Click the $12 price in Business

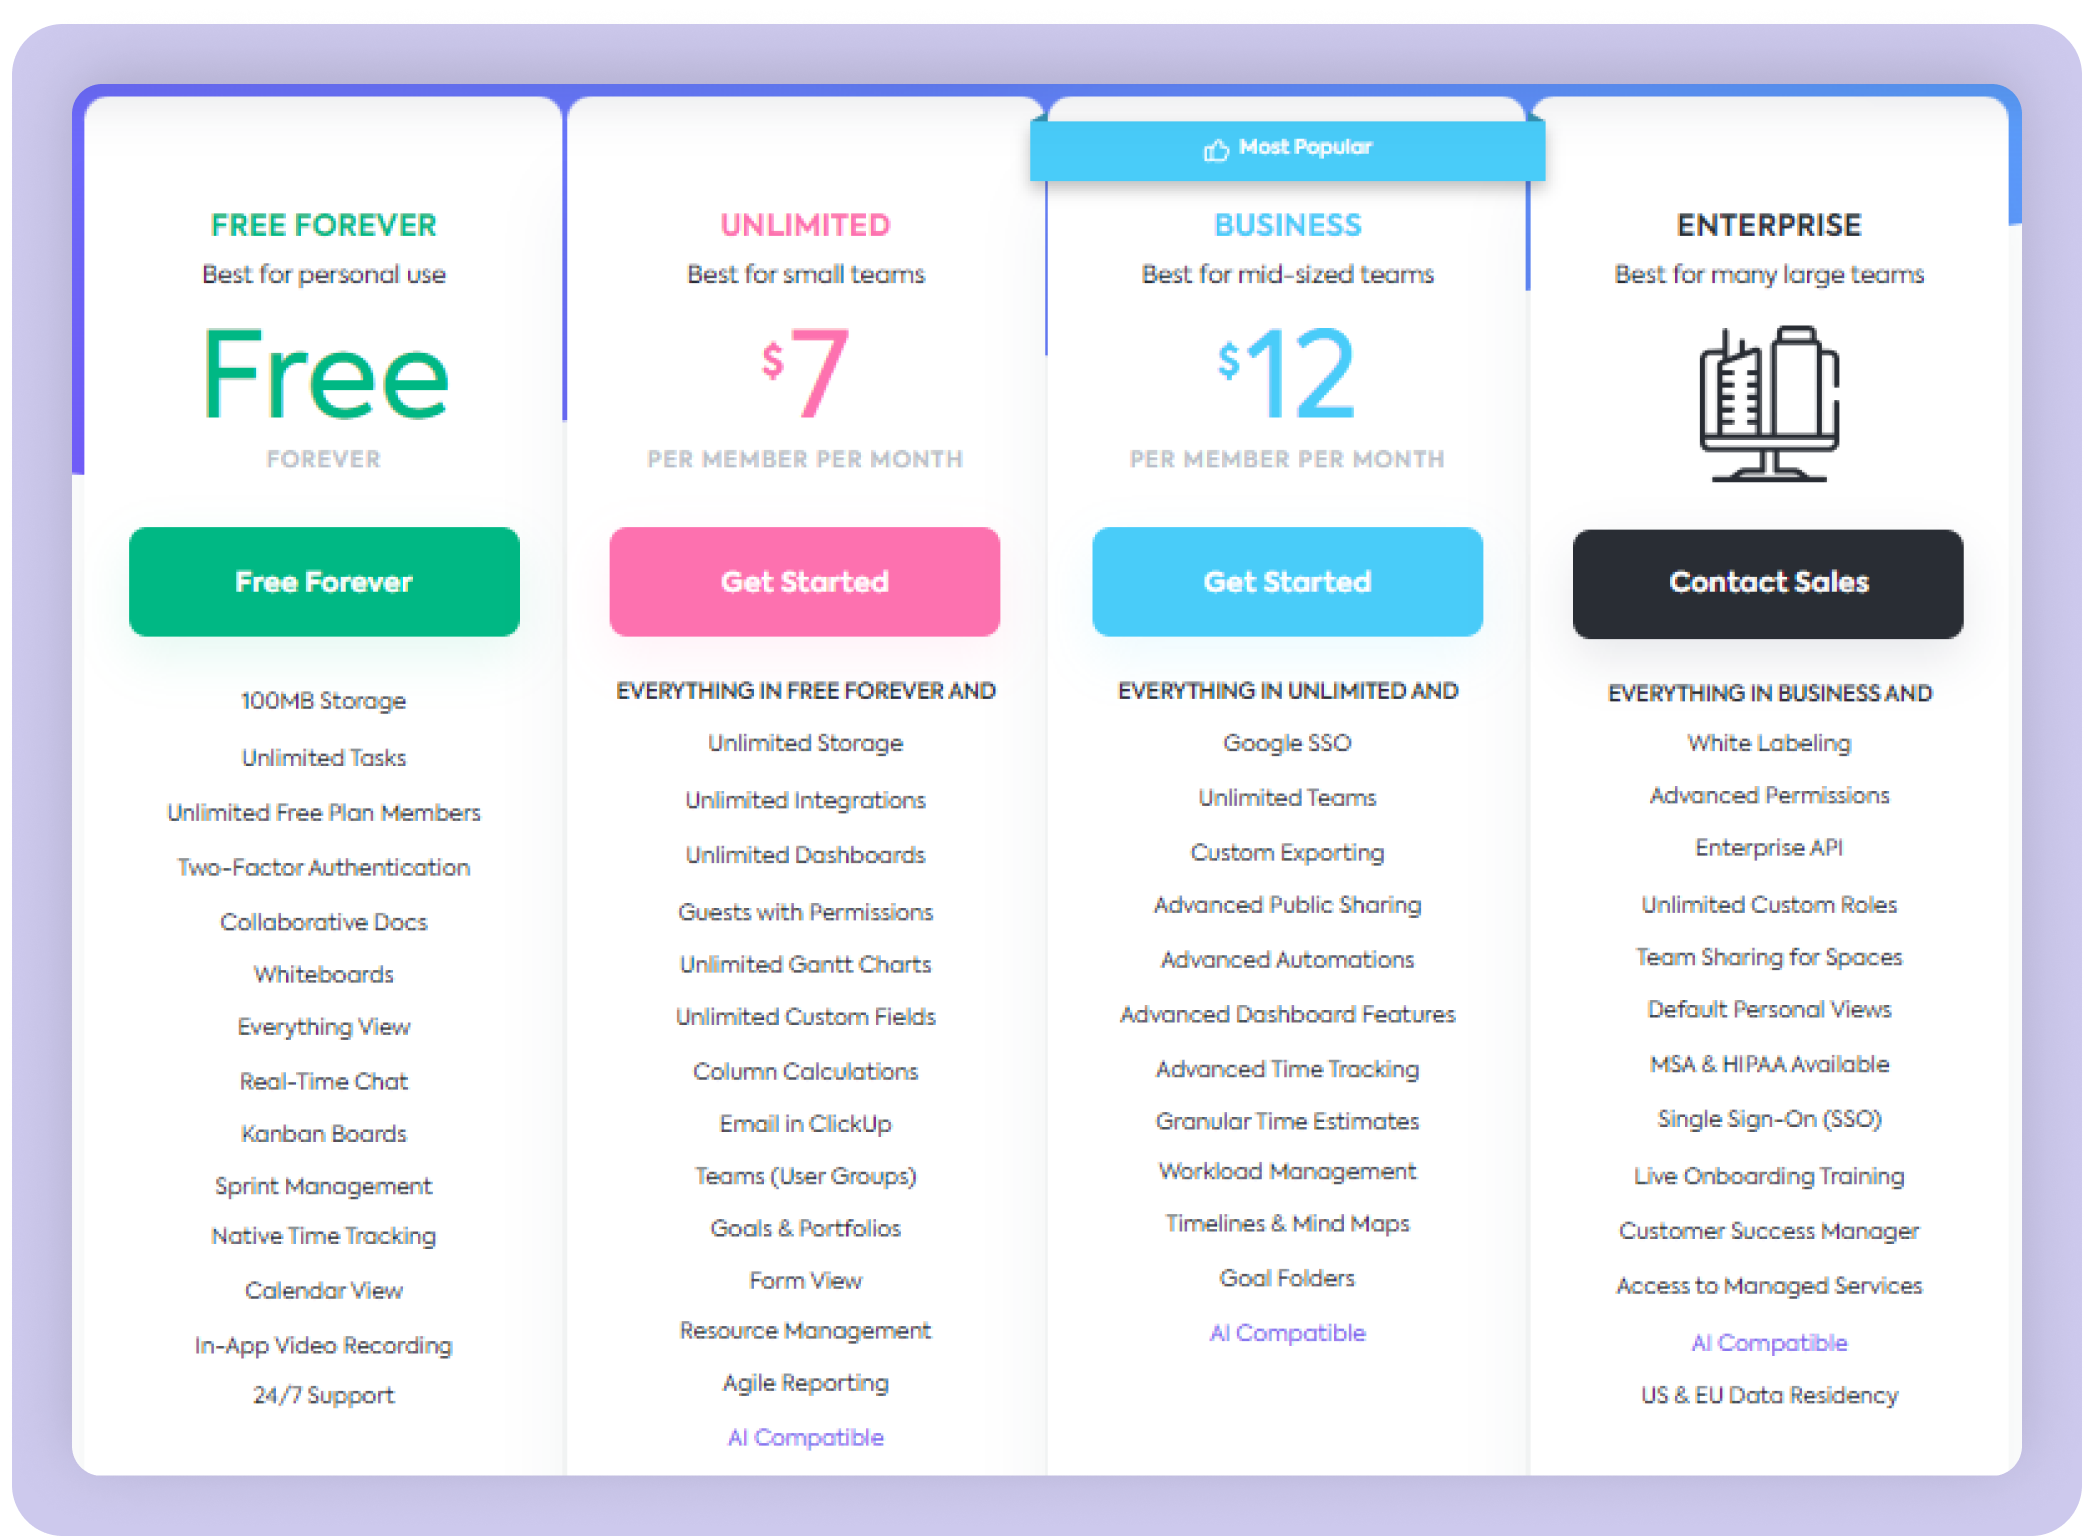1287,373
